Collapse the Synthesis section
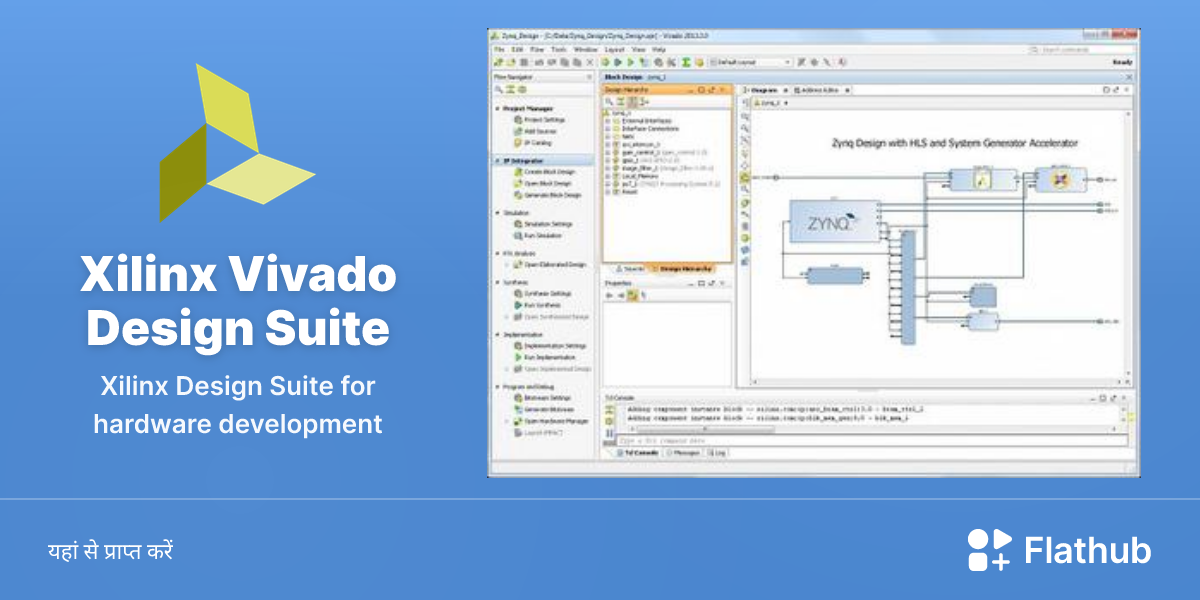1200x600 pixels. (498, 282)
